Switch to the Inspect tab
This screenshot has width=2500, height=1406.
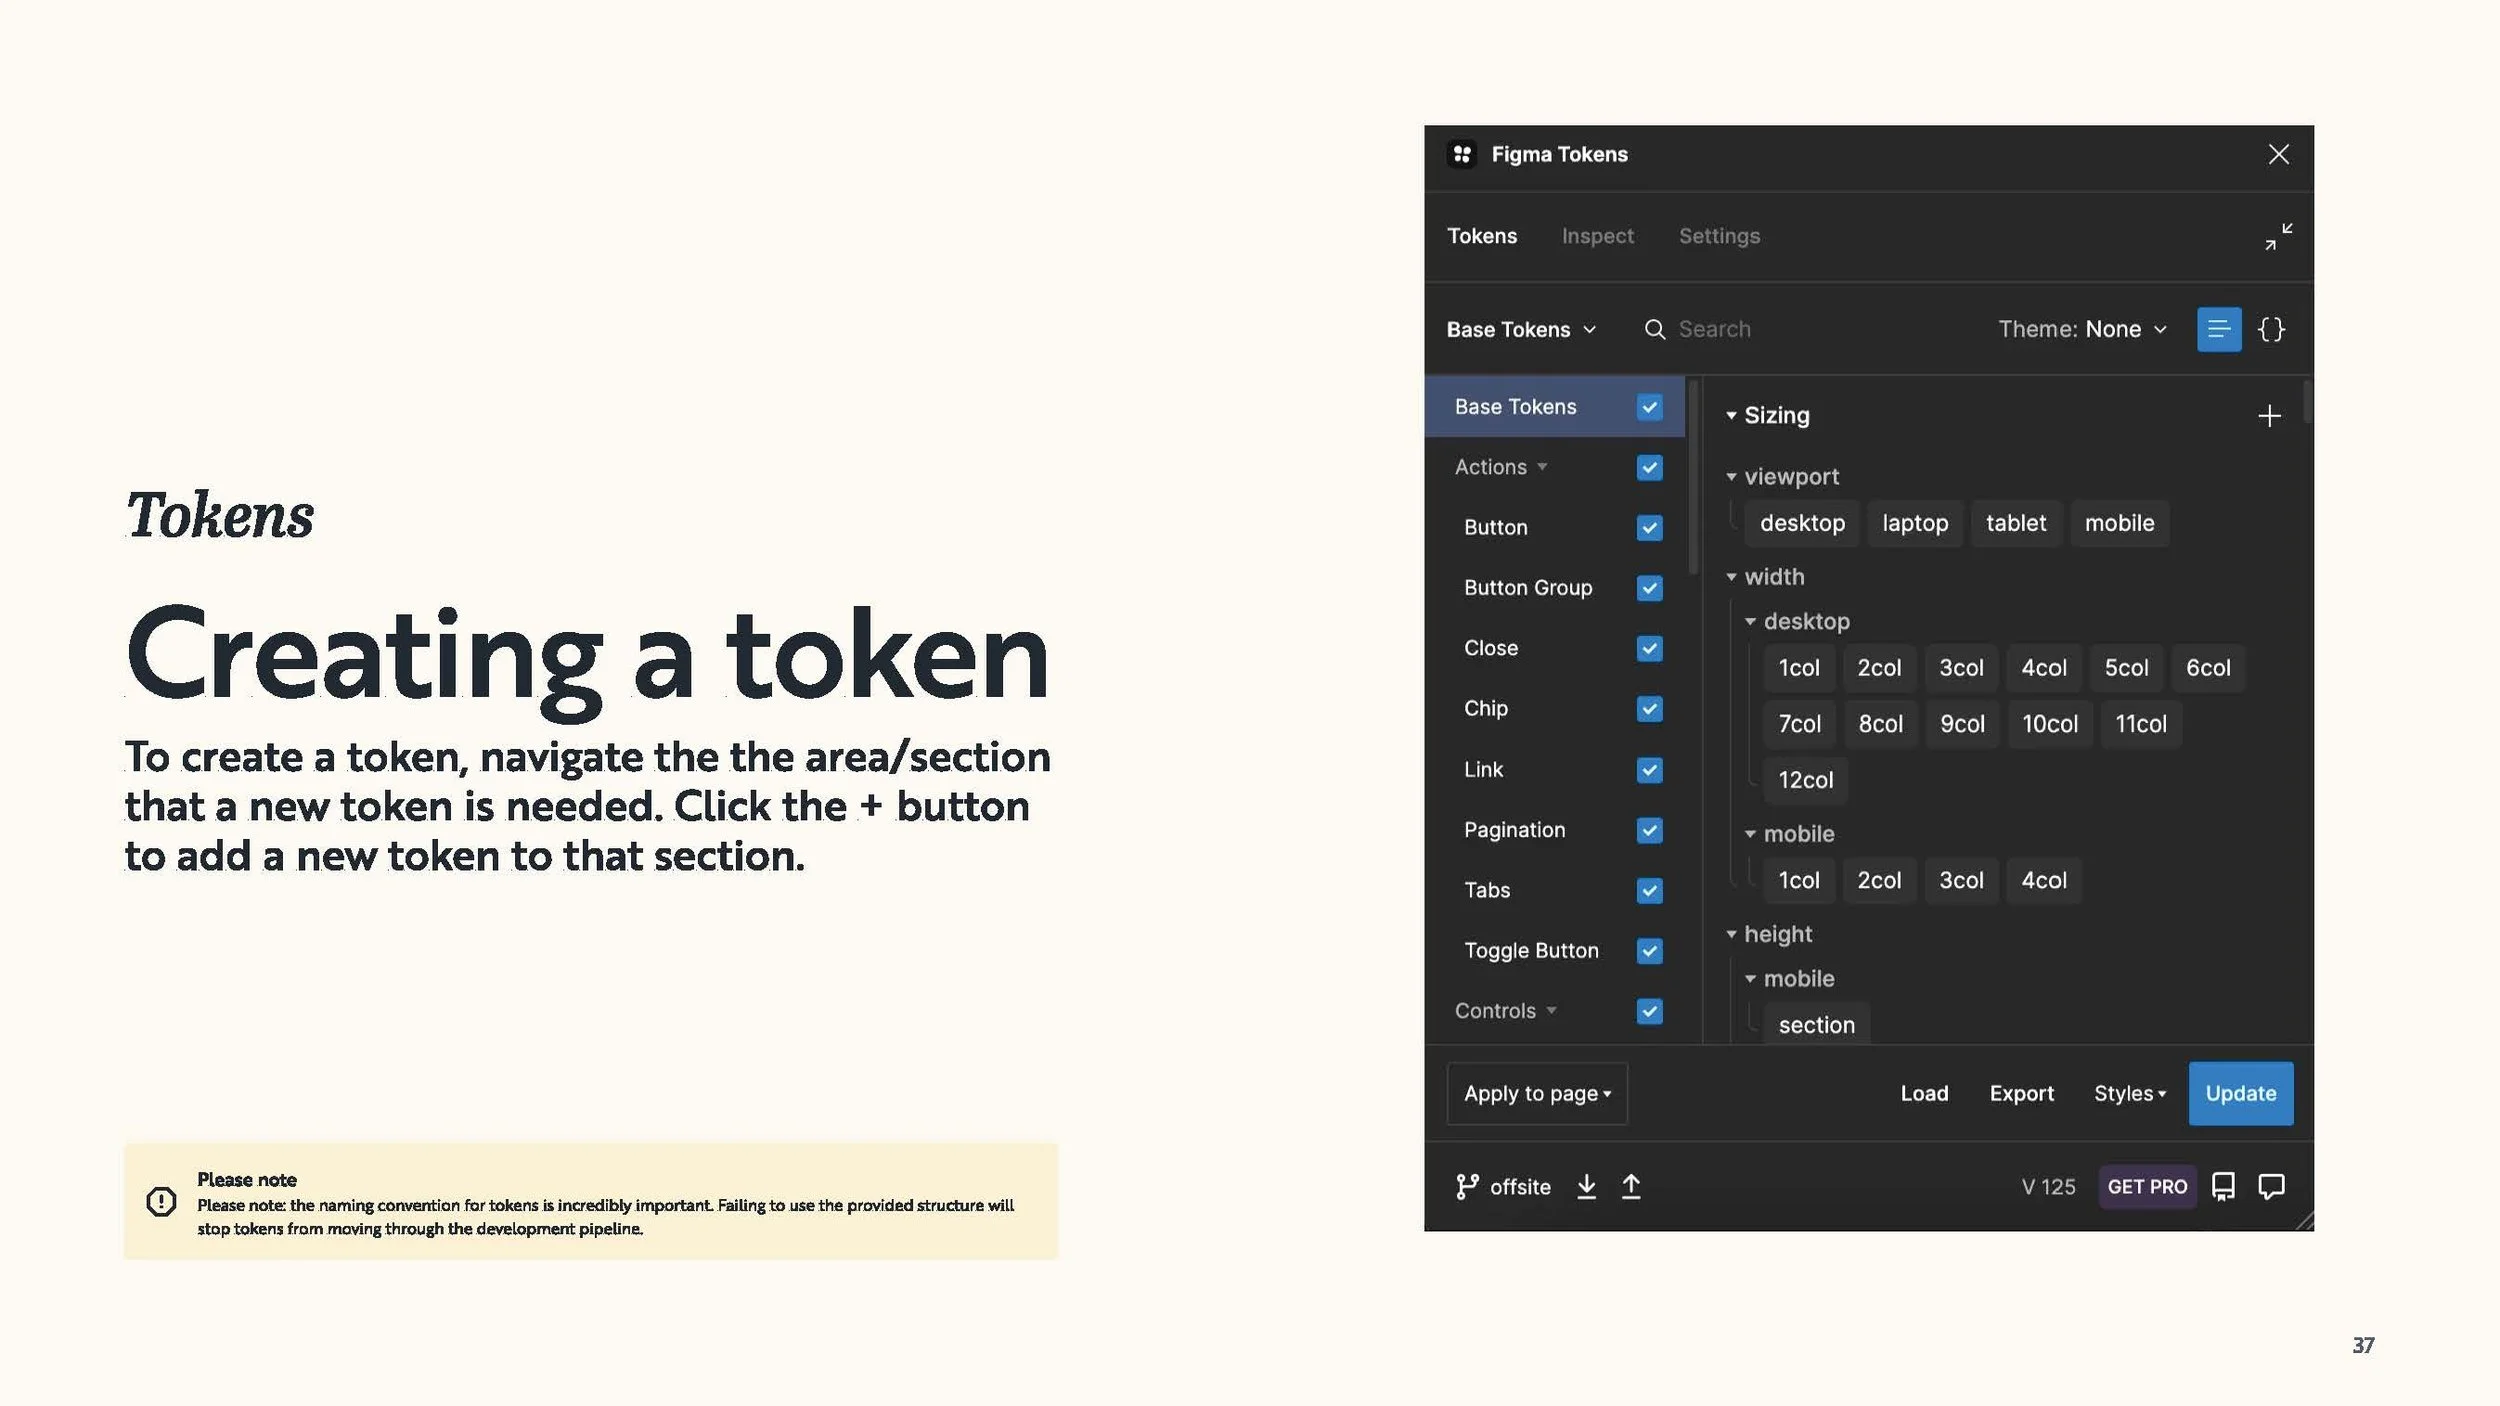[1597, 236]
